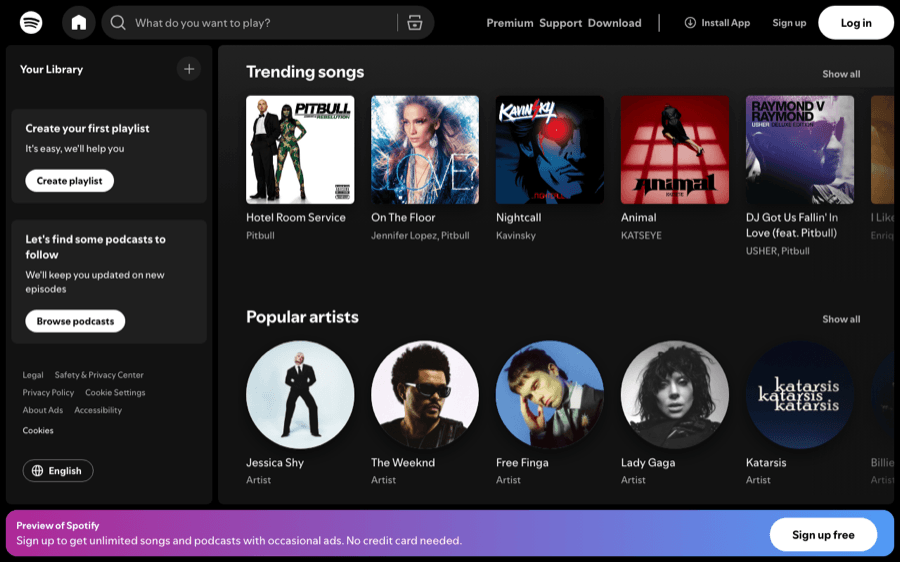900x562 pixels.
Task: Open the Legal footer link
Action: (33, 375)
